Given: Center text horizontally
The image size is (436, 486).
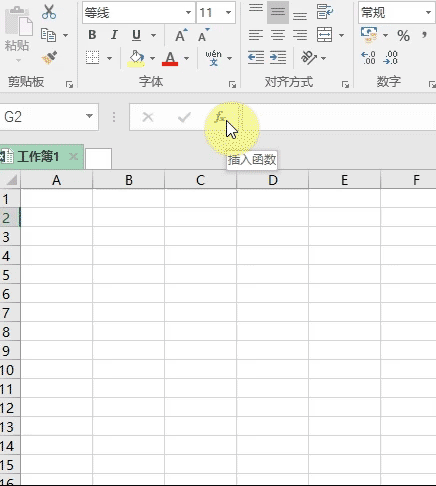Looking at the screenshot, I should 278,35.
